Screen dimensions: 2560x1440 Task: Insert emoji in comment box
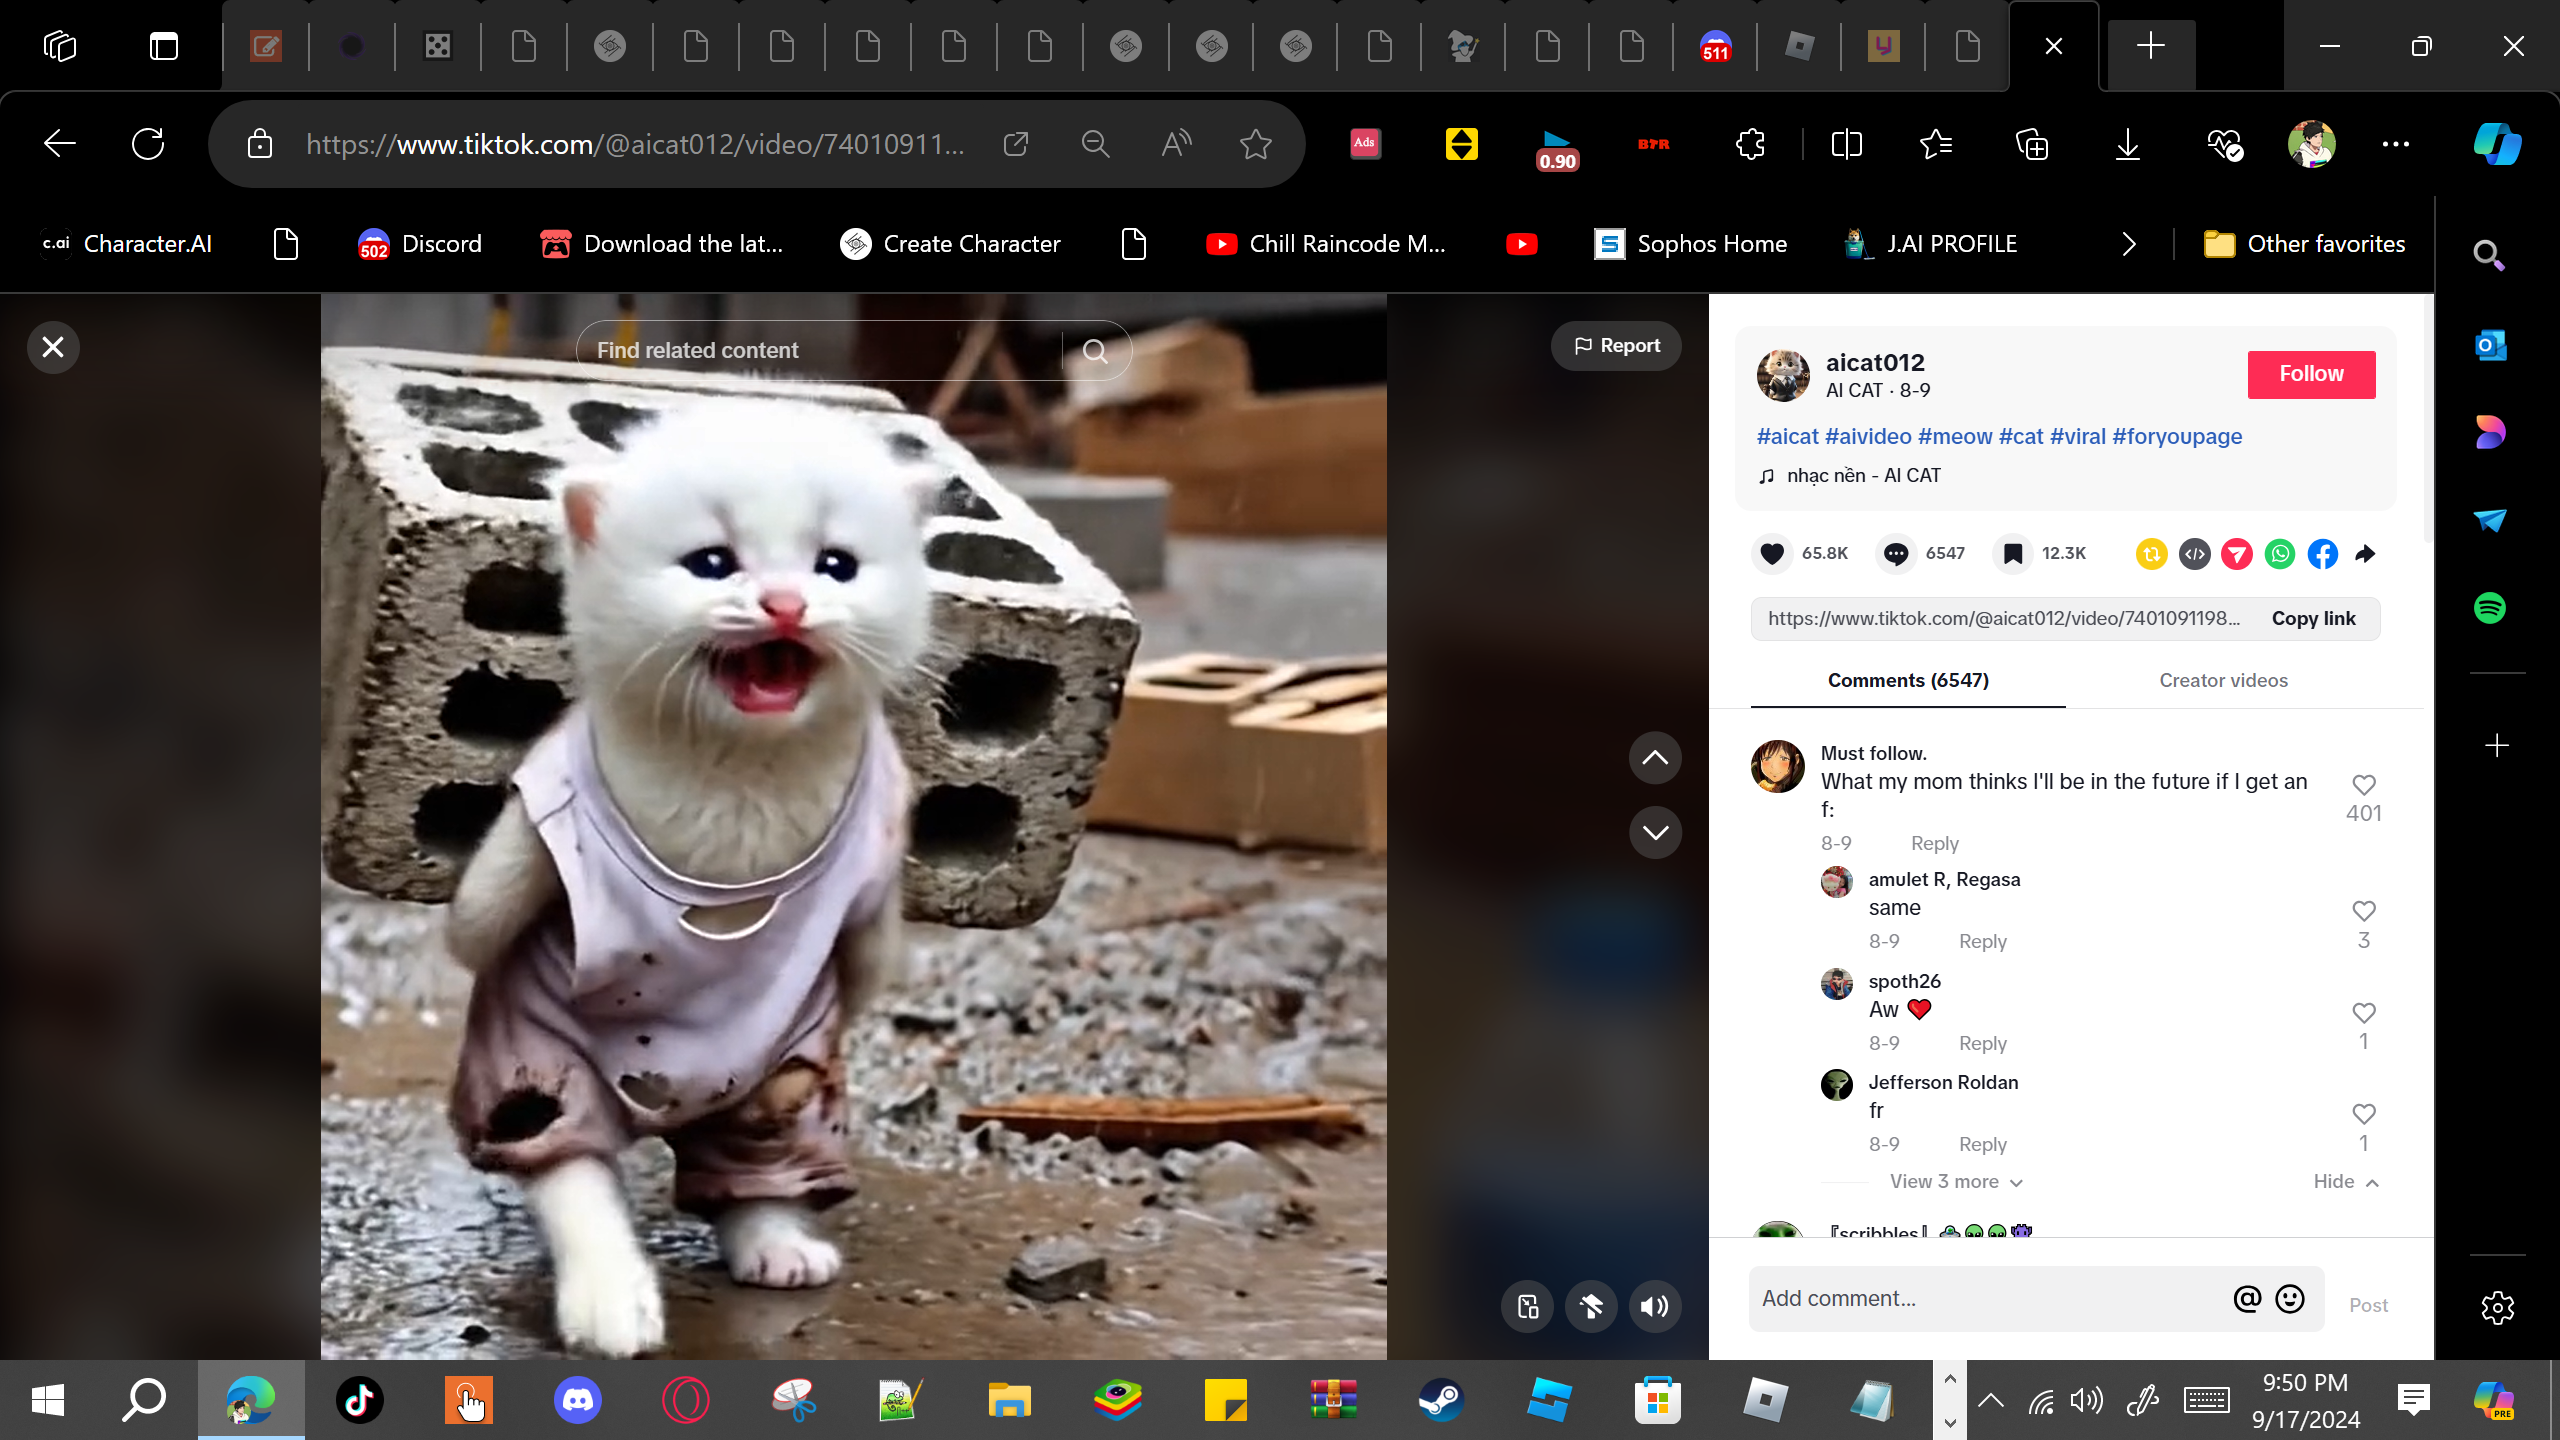pyautogui.click(x=2290, y=1298)
